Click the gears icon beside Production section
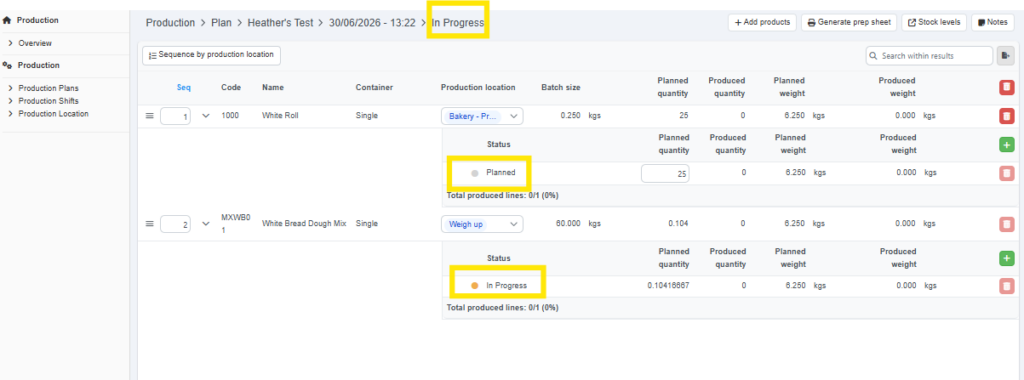The height and width of the screenshot is (380, 1024). tap(8, 65)
